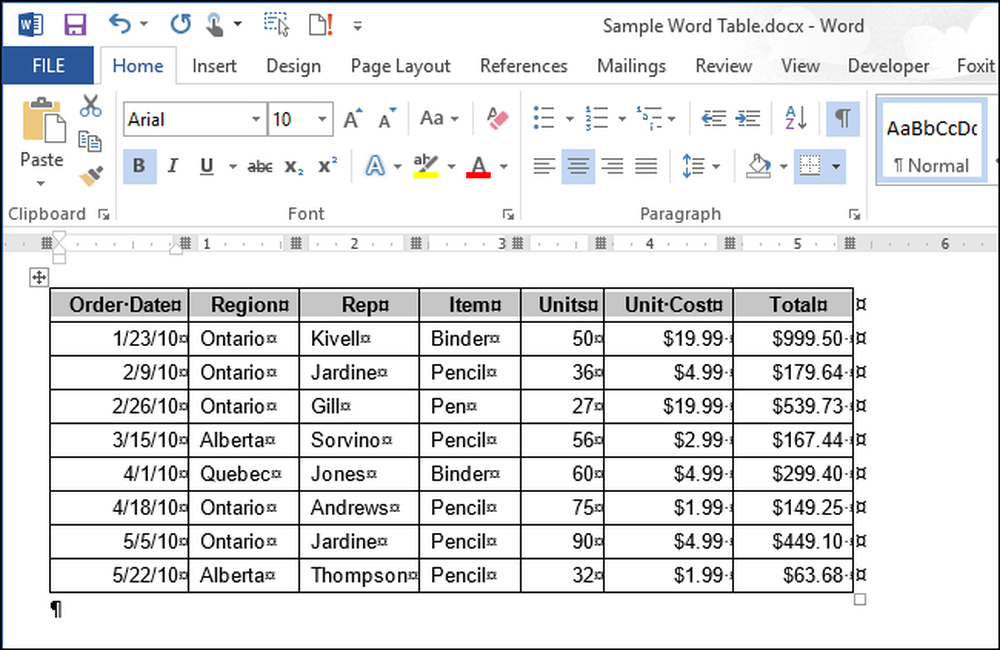Image resolution: width=1000 pixels, height=650 pixels.
Task: Open the Borders dropdown arrow
Action: click(x=835, y=167)
